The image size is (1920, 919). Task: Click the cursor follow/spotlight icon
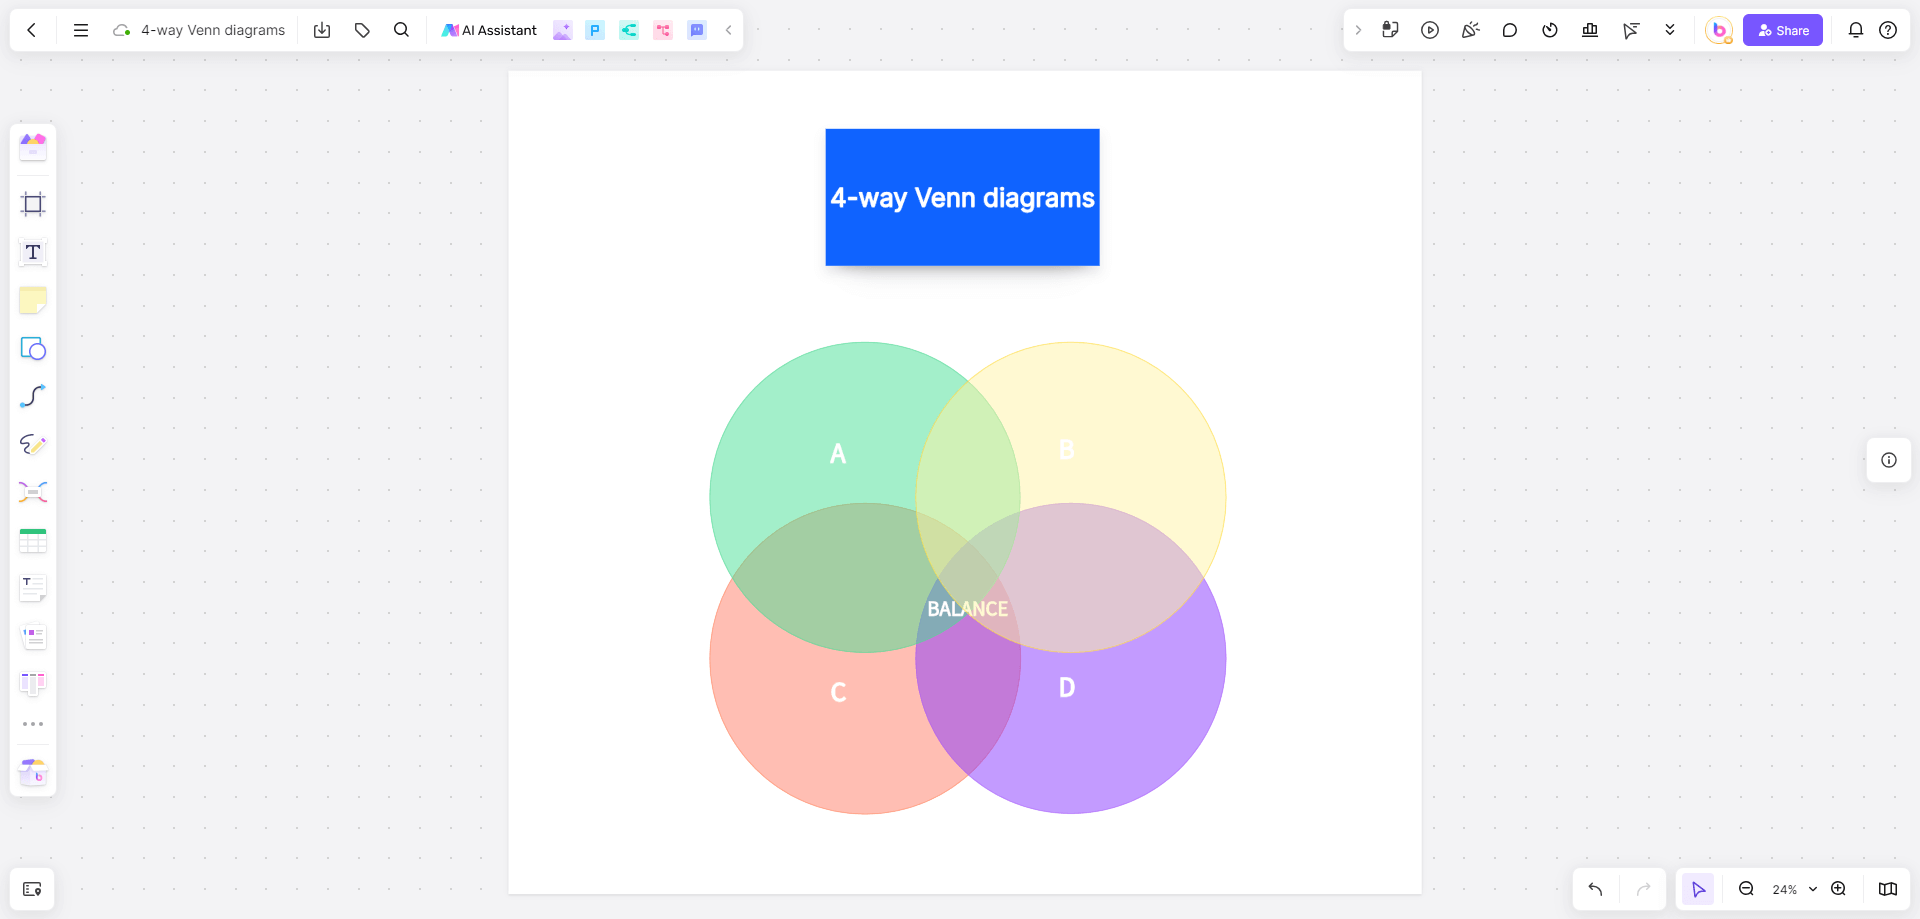pyautogui.click(x=1630, y=30)
